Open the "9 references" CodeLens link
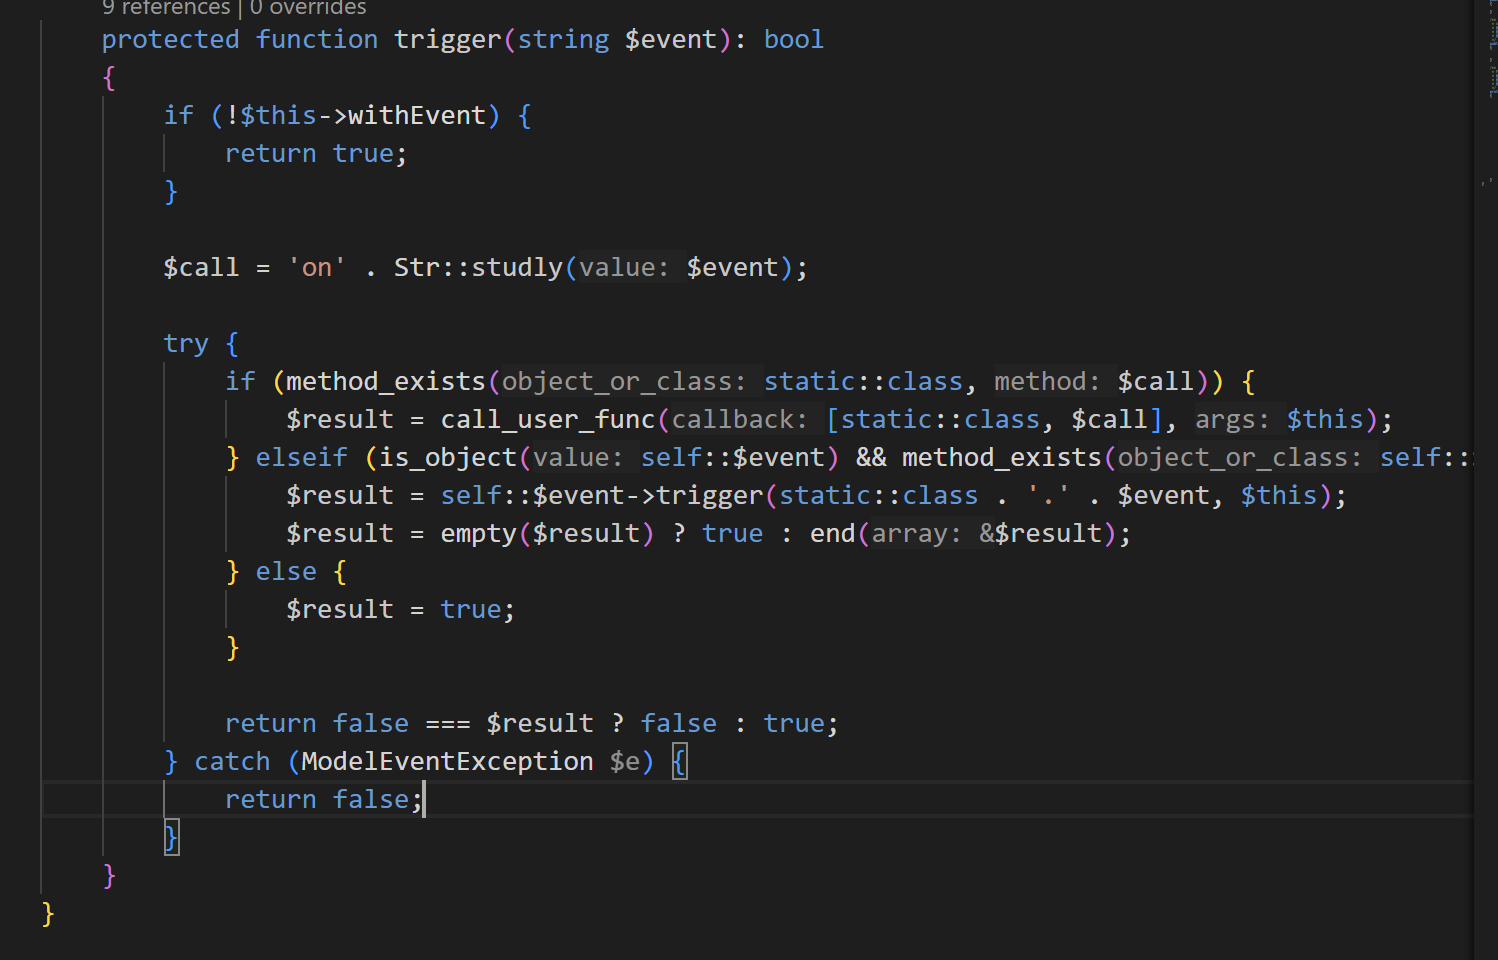 pyautogui.click(x=165, y=8)
